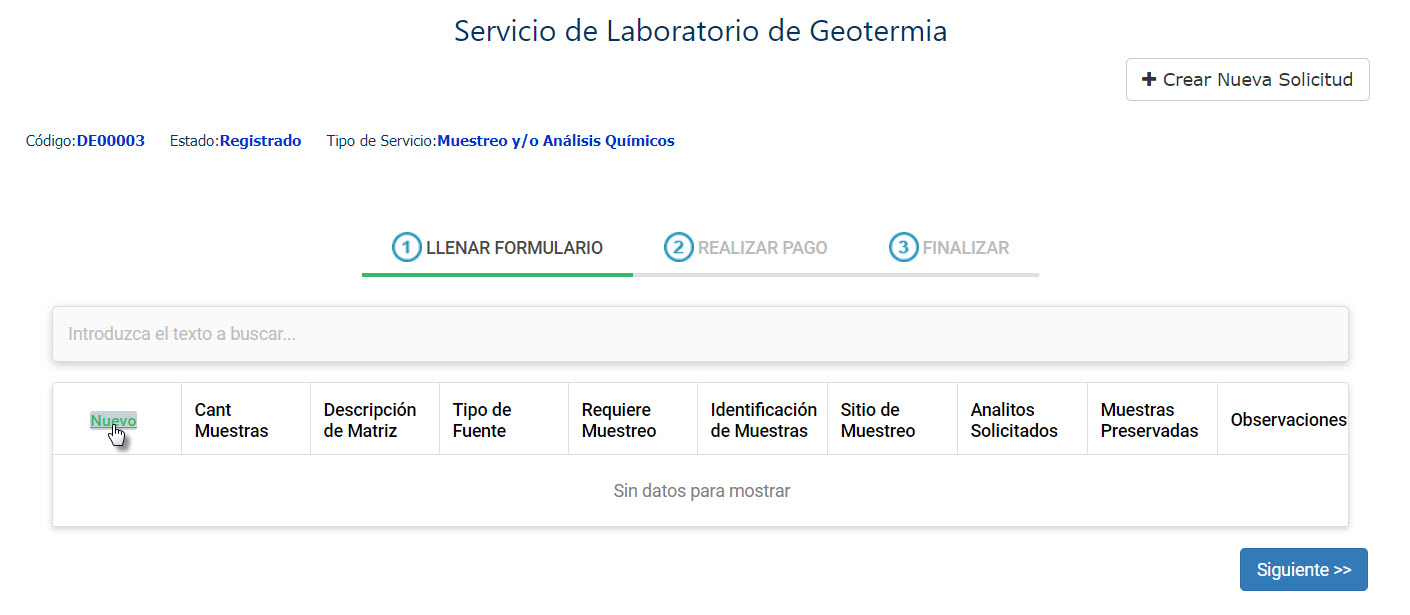Click the Requiere Muestreo column header

click(x=618, y=421)
